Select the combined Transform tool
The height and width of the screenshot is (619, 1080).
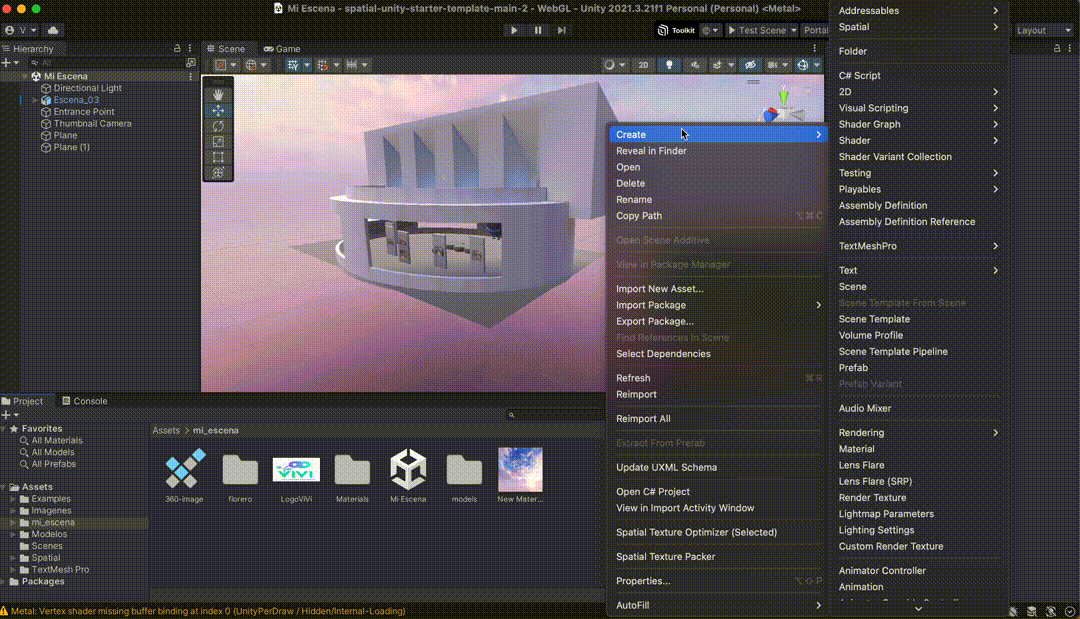218,173
